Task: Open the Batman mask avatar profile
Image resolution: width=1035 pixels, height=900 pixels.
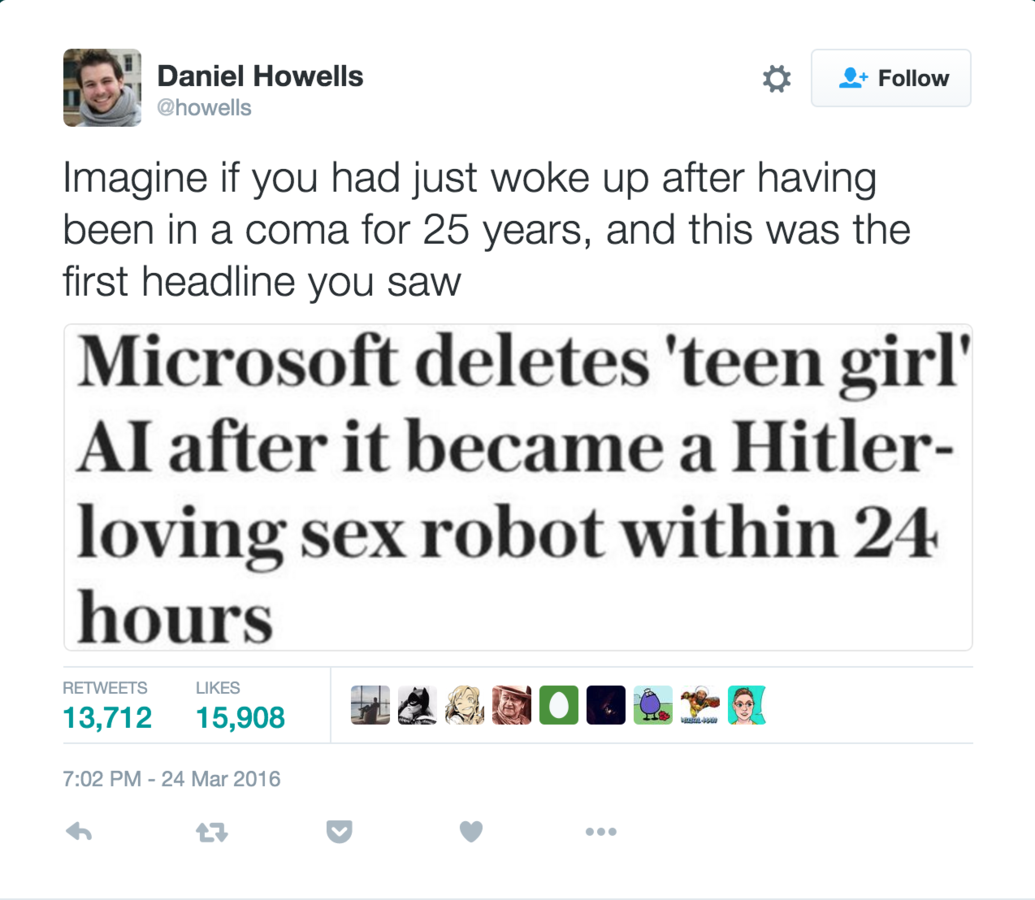Action: [417, 705]
